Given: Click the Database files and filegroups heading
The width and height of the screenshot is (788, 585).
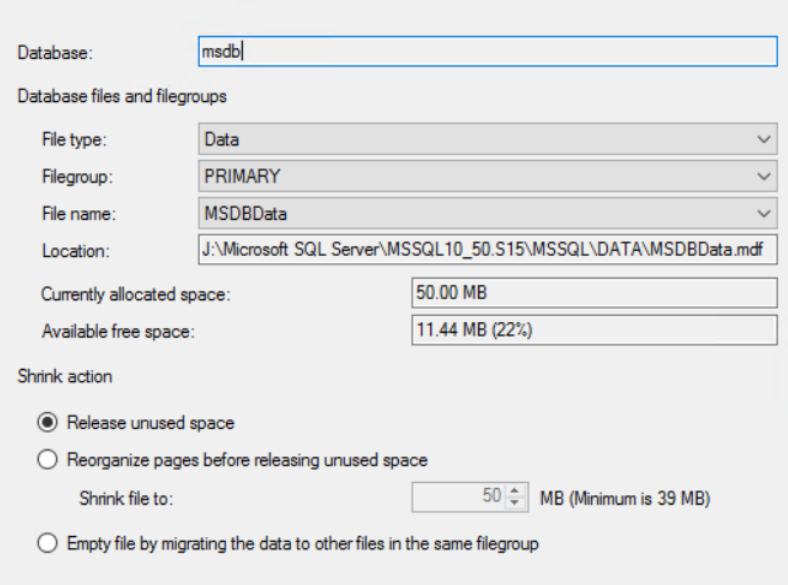Looking at the screenshot, I should [x=122, y=96].
